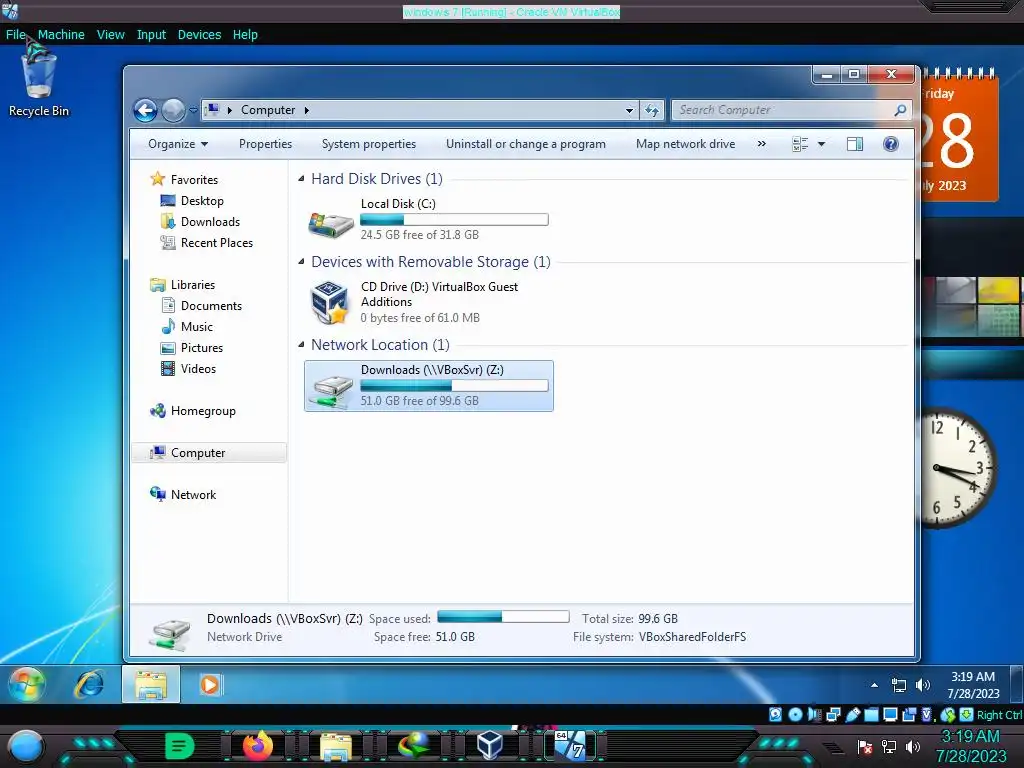Go back with the Explorer back arrow

(x=145, y=110)
